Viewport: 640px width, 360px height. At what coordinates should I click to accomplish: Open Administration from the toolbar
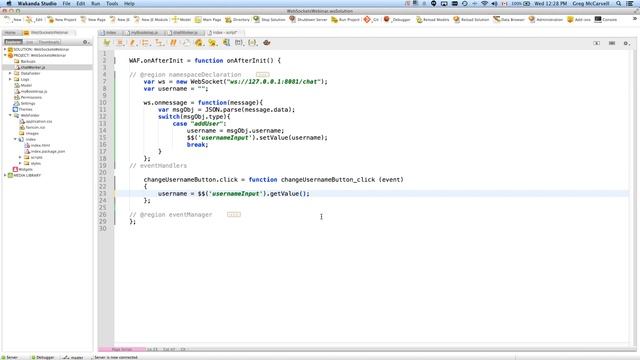[x=546, y=20]
